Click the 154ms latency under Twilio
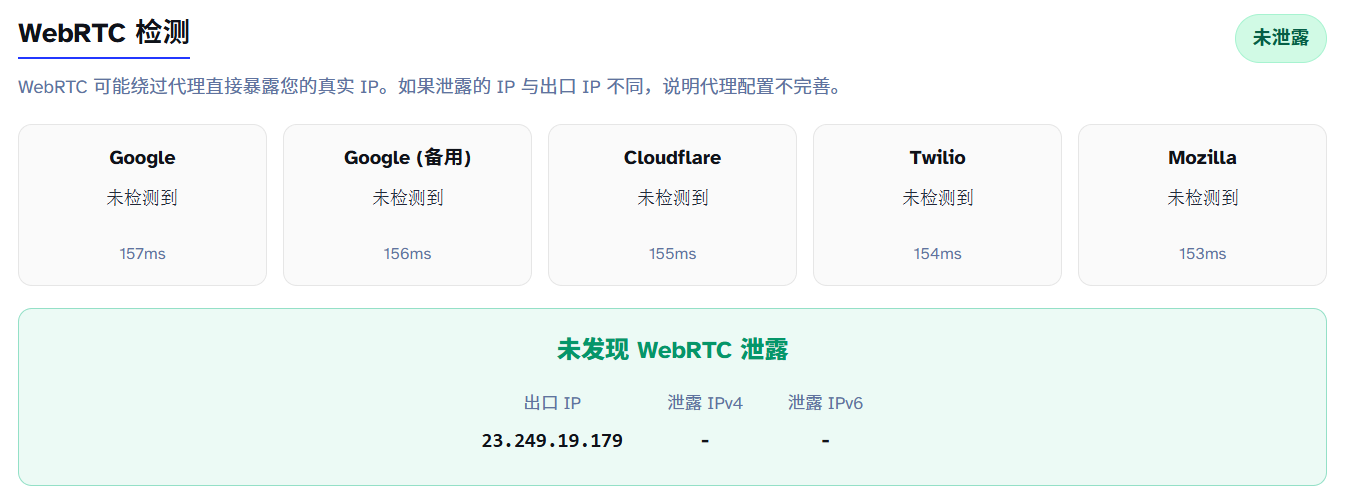1345x494 pixels. coord(937,254)
